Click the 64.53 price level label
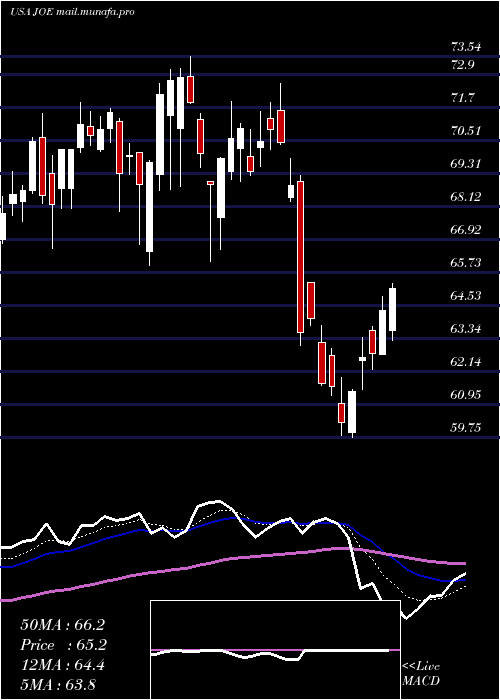Image resolution: width=500 pixels, height=700 pixels. point(466,296)
